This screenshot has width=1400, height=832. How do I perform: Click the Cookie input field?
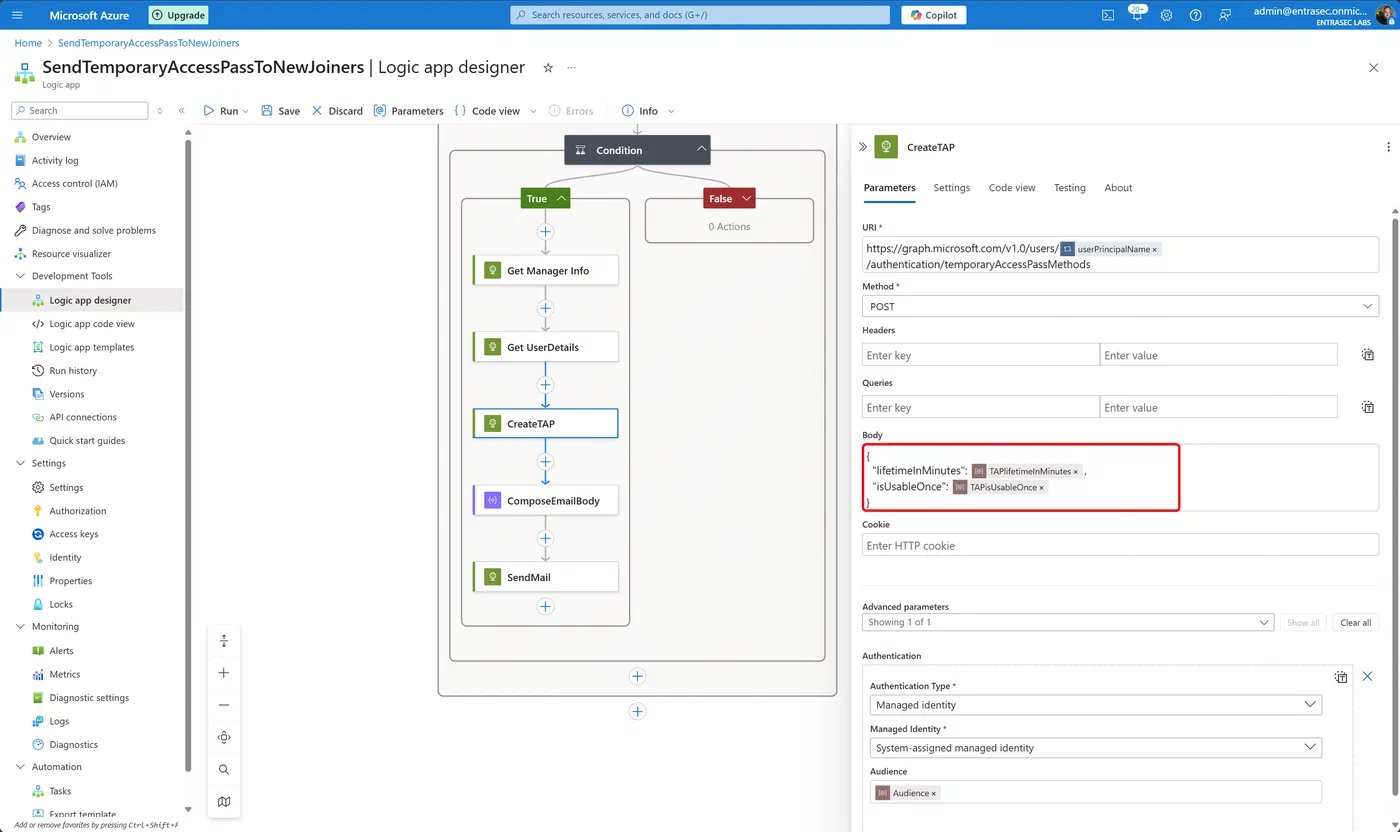point(1120,546)
